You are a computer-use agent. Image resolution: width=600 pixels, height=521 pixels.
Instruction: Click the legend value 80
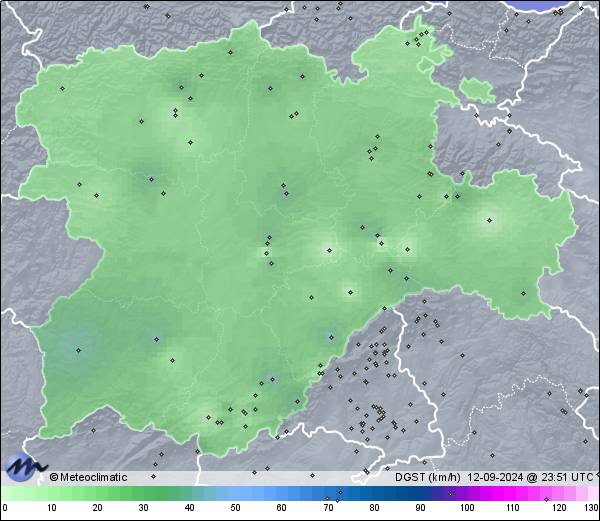374,508
